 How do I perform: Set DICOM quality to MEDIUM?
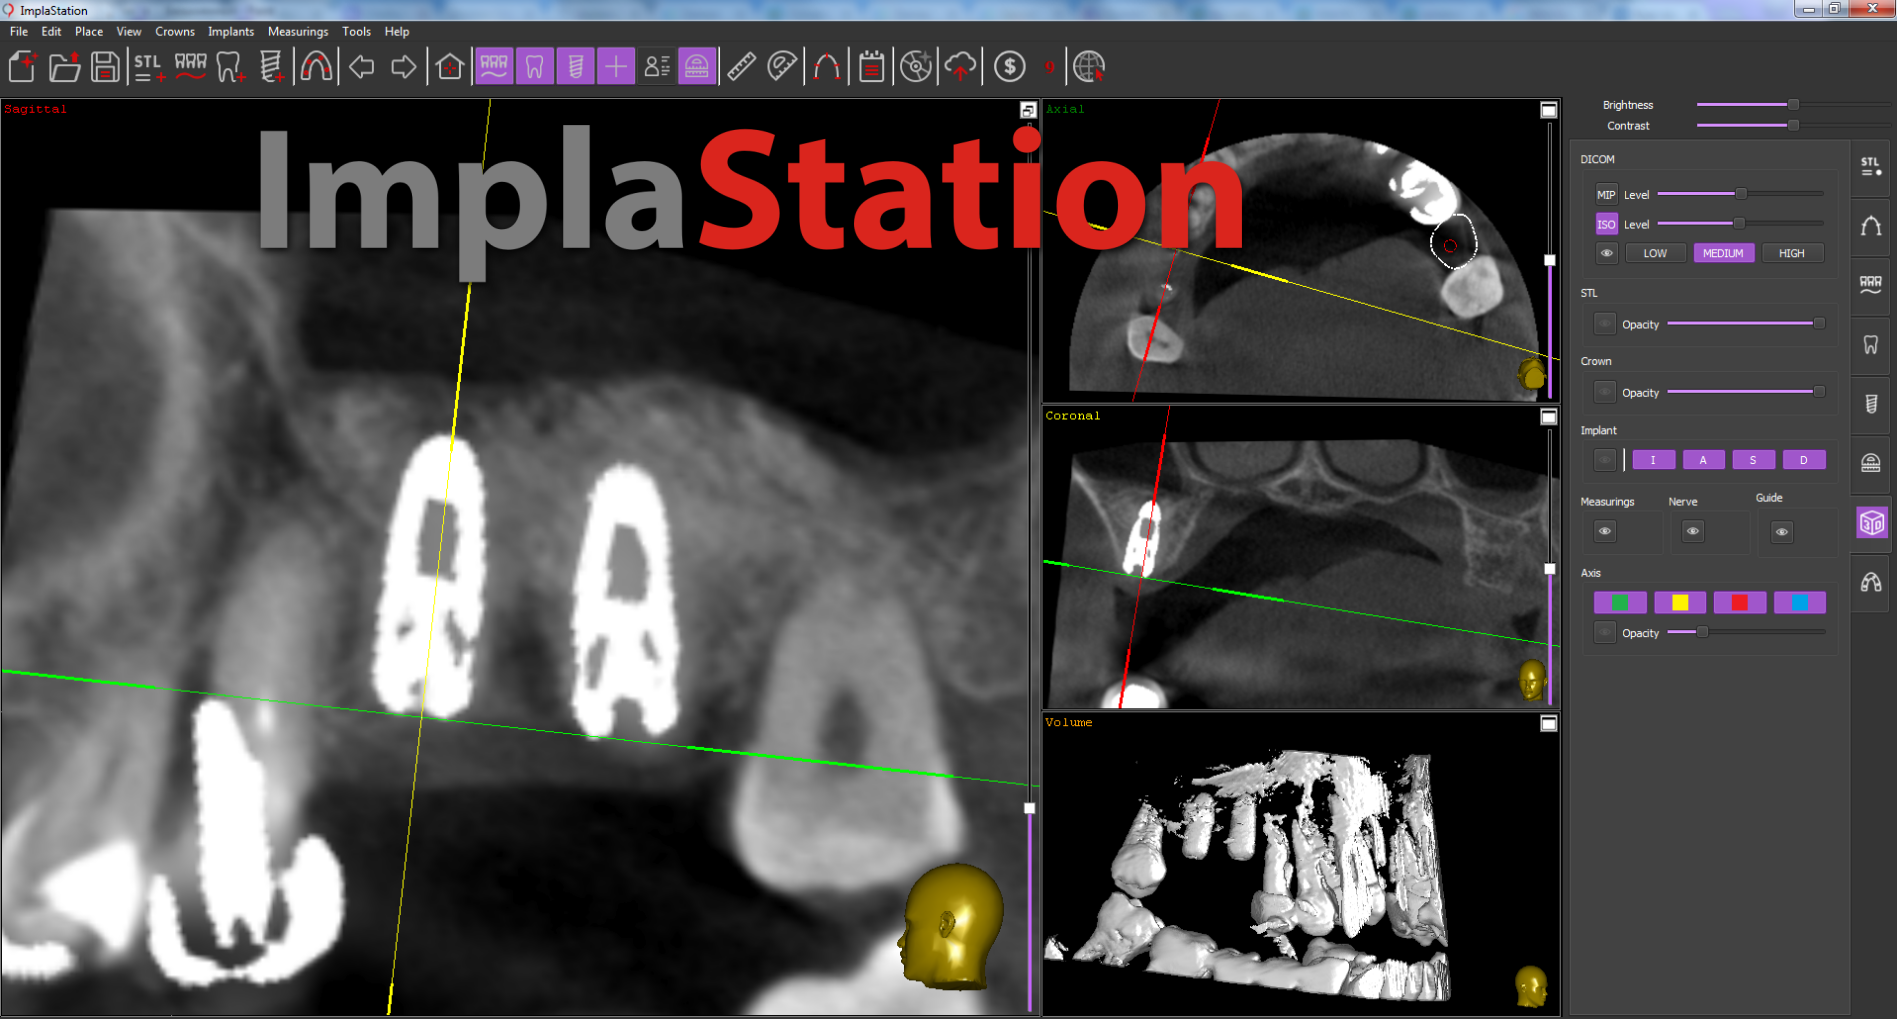[x=1723, y=253]
